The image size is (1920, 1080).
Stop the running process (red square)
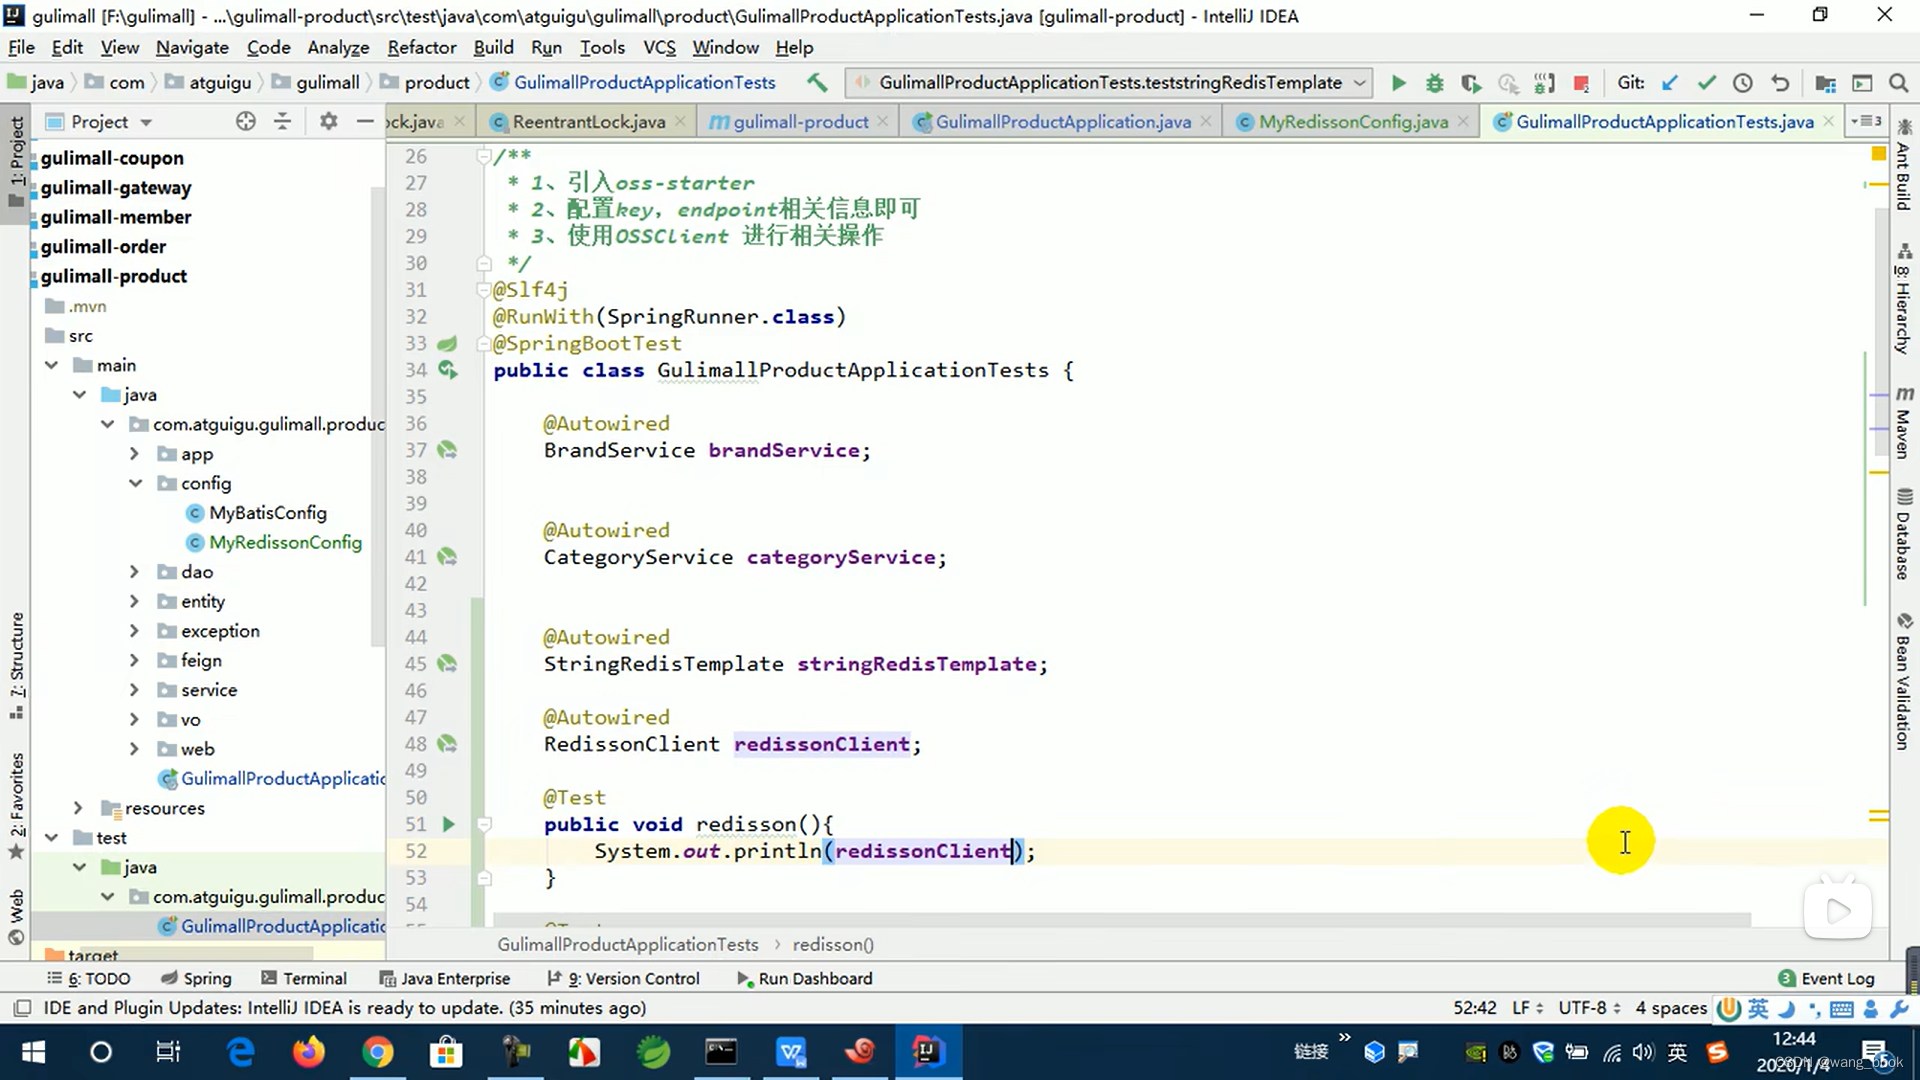pos(1581,83)
